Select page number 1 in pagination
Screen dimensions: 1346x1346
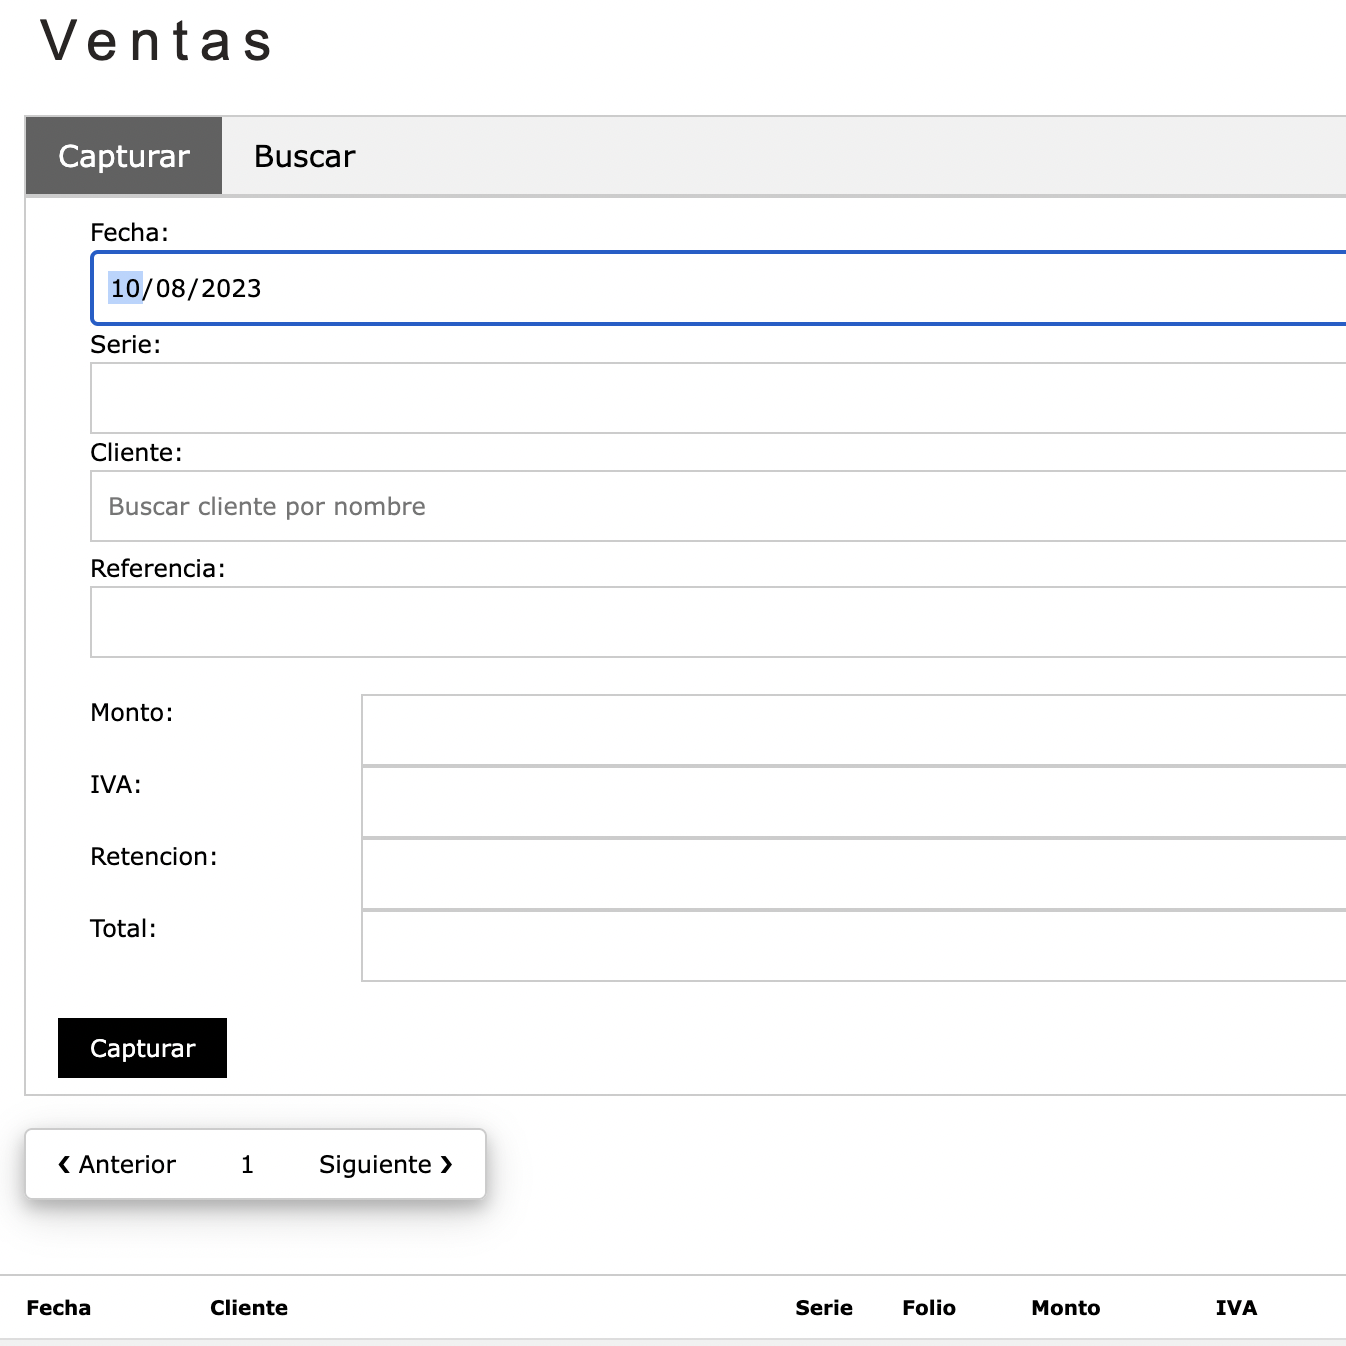(247, 1164)
